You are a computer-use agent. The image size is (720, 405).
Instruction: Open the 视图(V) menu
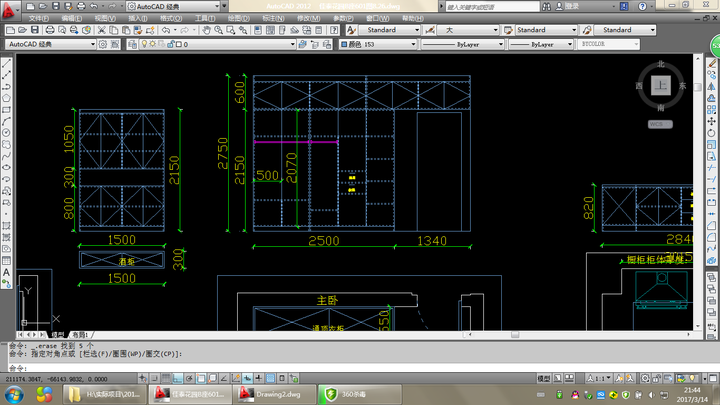point(105,18)
